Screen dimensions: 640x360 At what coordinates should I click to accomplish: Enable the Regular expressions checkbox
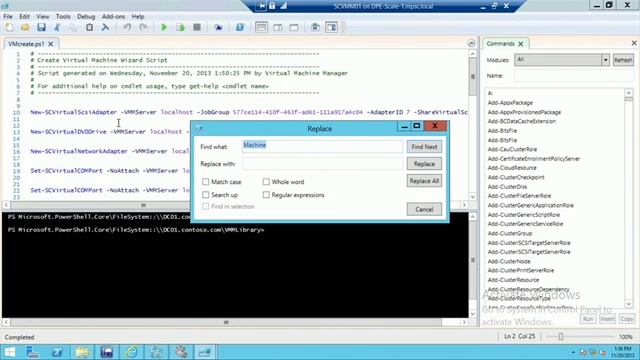(266, 195)
